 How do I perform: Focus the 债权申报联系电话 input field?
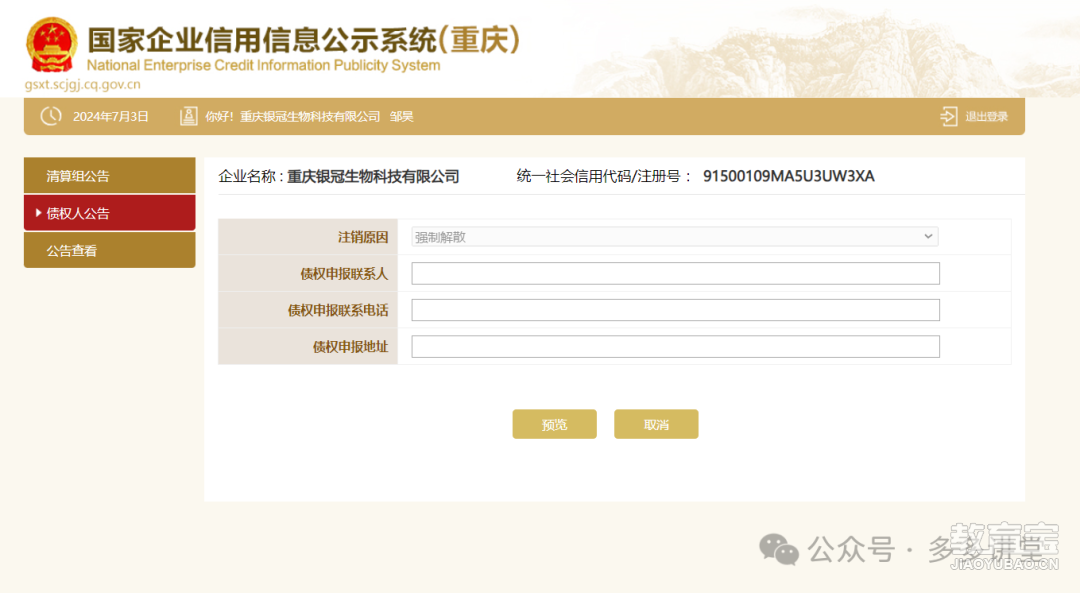[675, 310]
